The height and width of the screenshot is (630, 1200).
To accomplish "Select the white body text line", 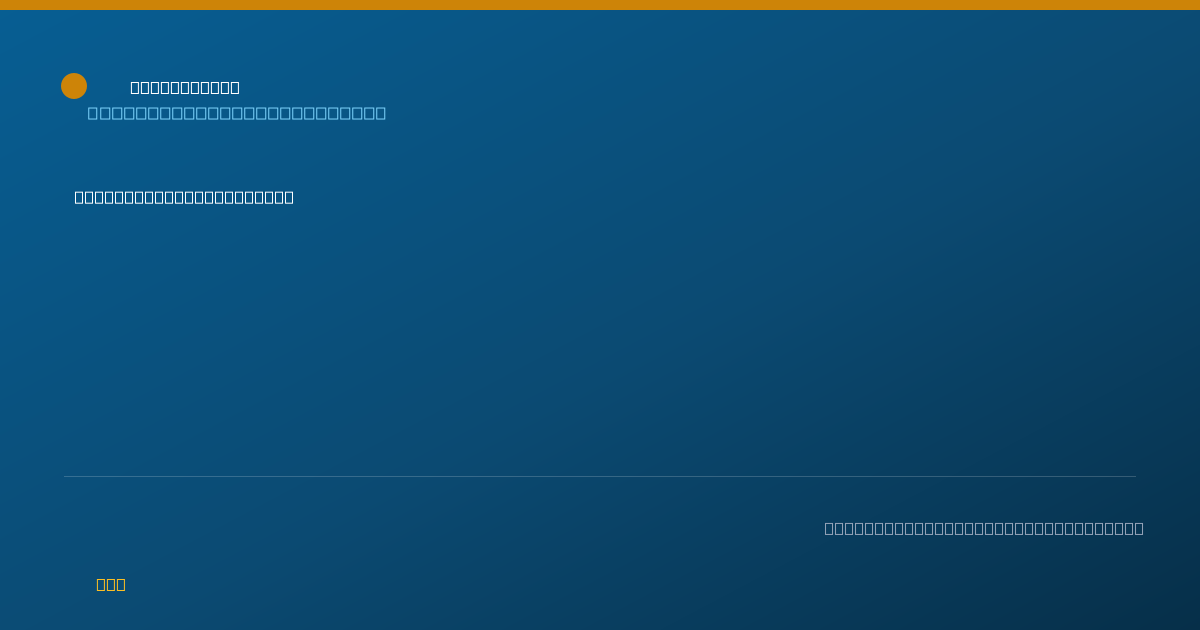I will (x=184, y=197).
